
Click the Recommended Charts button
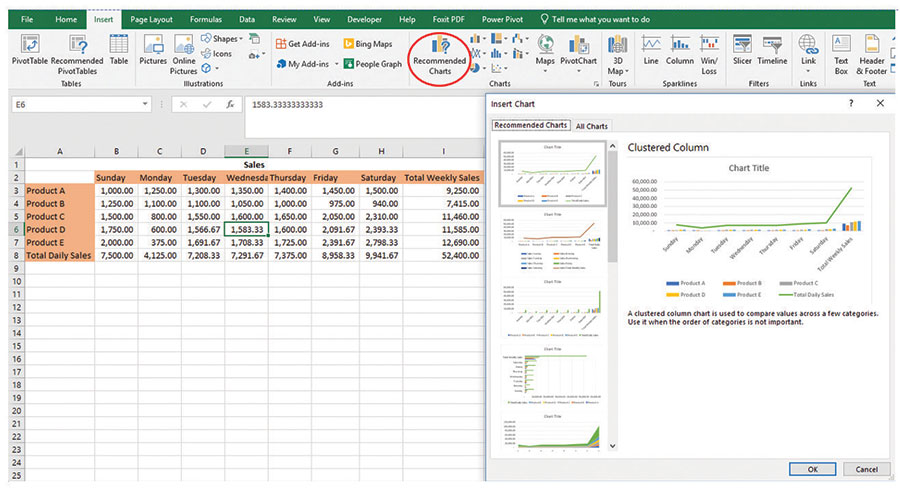coord(440,56)
